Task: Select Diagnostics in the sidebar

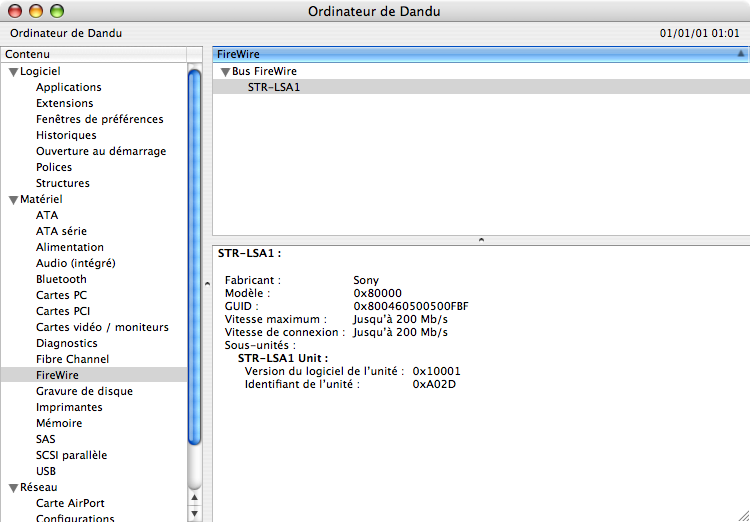Action: click(66, 343)
